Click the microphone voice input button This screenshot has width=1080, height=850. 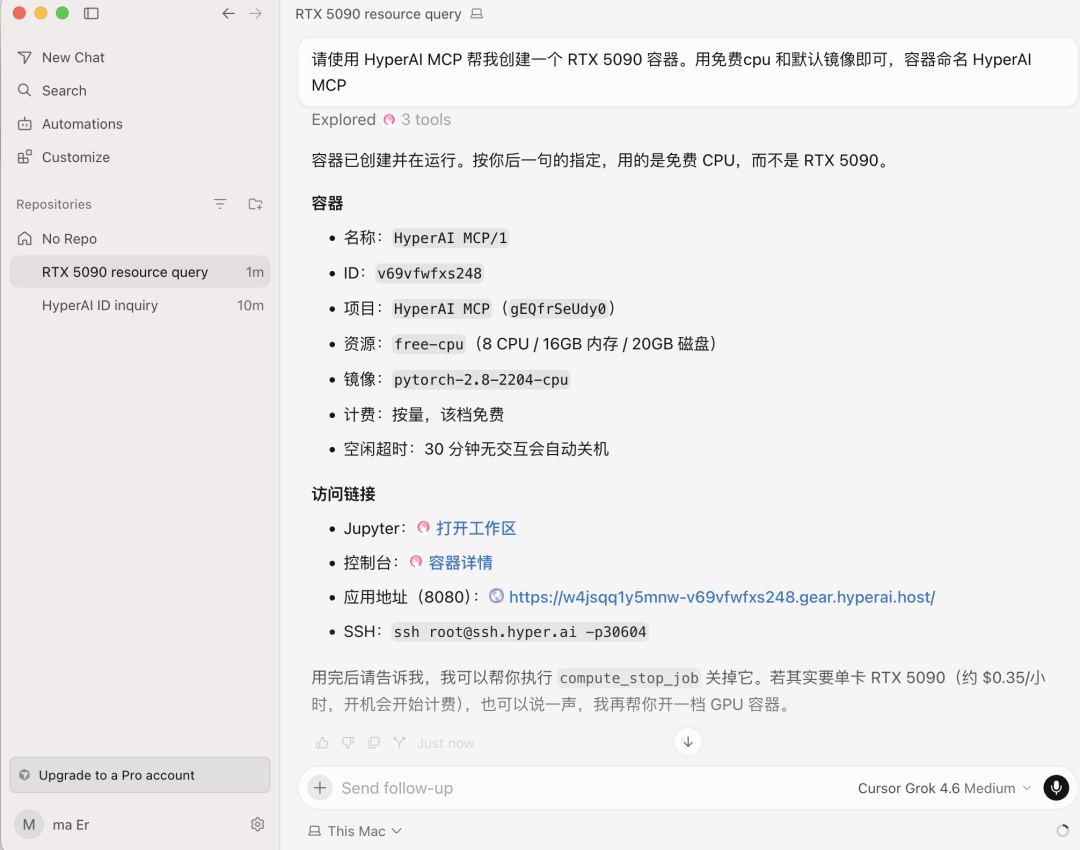(1056, 787)
